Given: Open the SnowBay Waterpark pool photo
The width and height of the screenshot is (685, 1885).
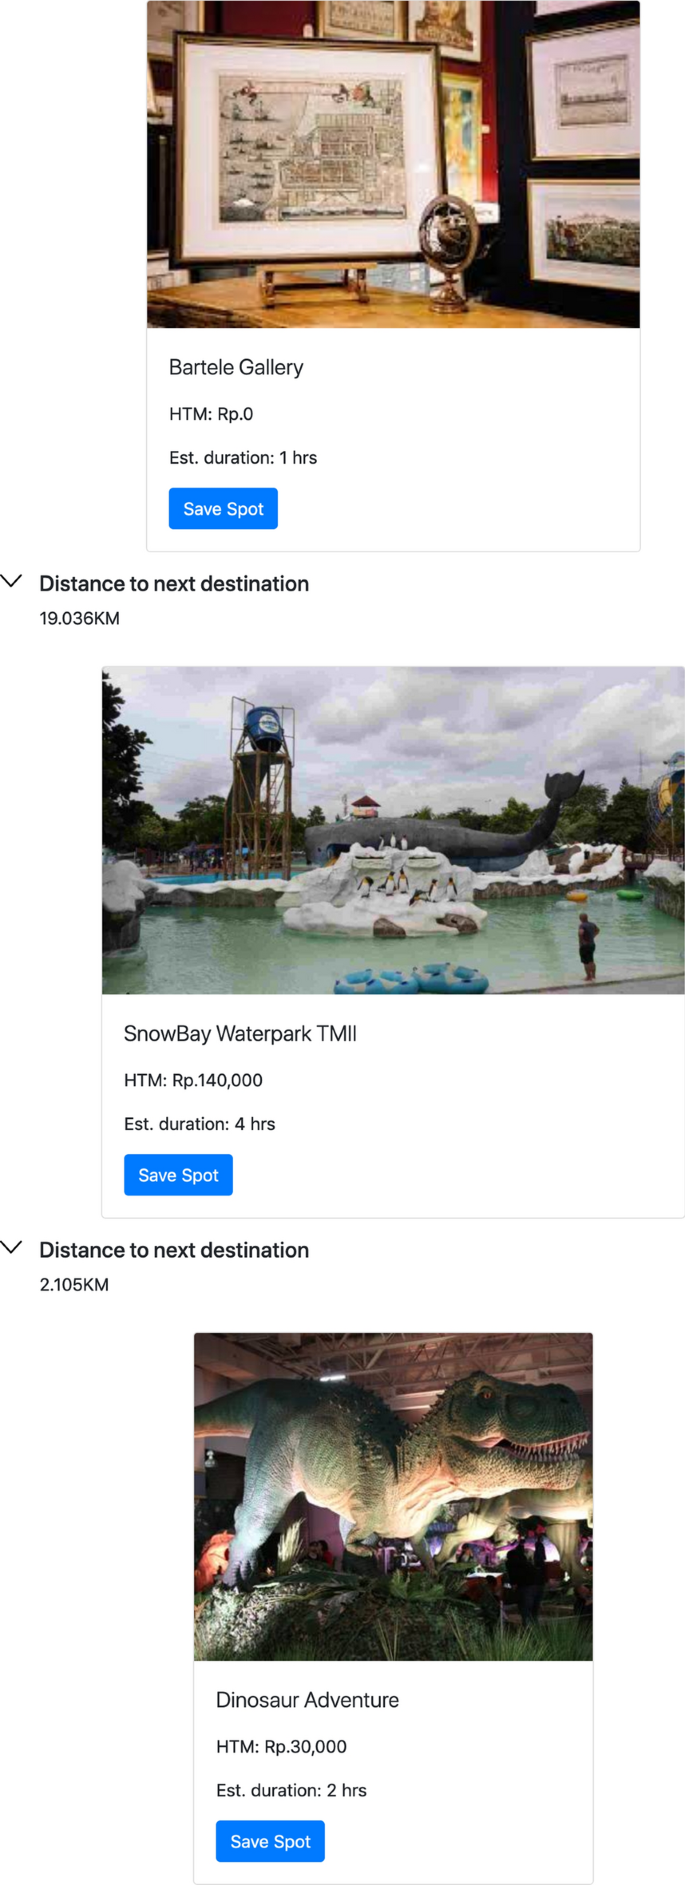Looking at the screenshot, I should pyautogui.click(x=393, y=830).
